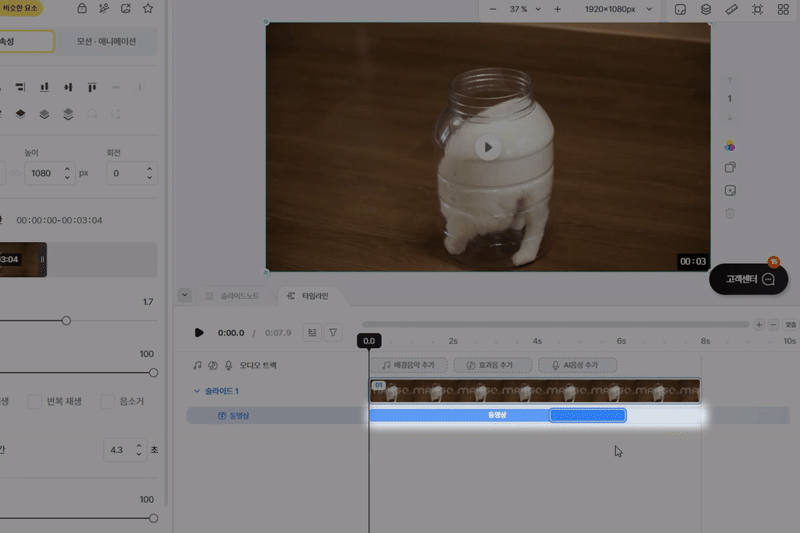Open the layers panel icon in top toolbar

point(706,9)
